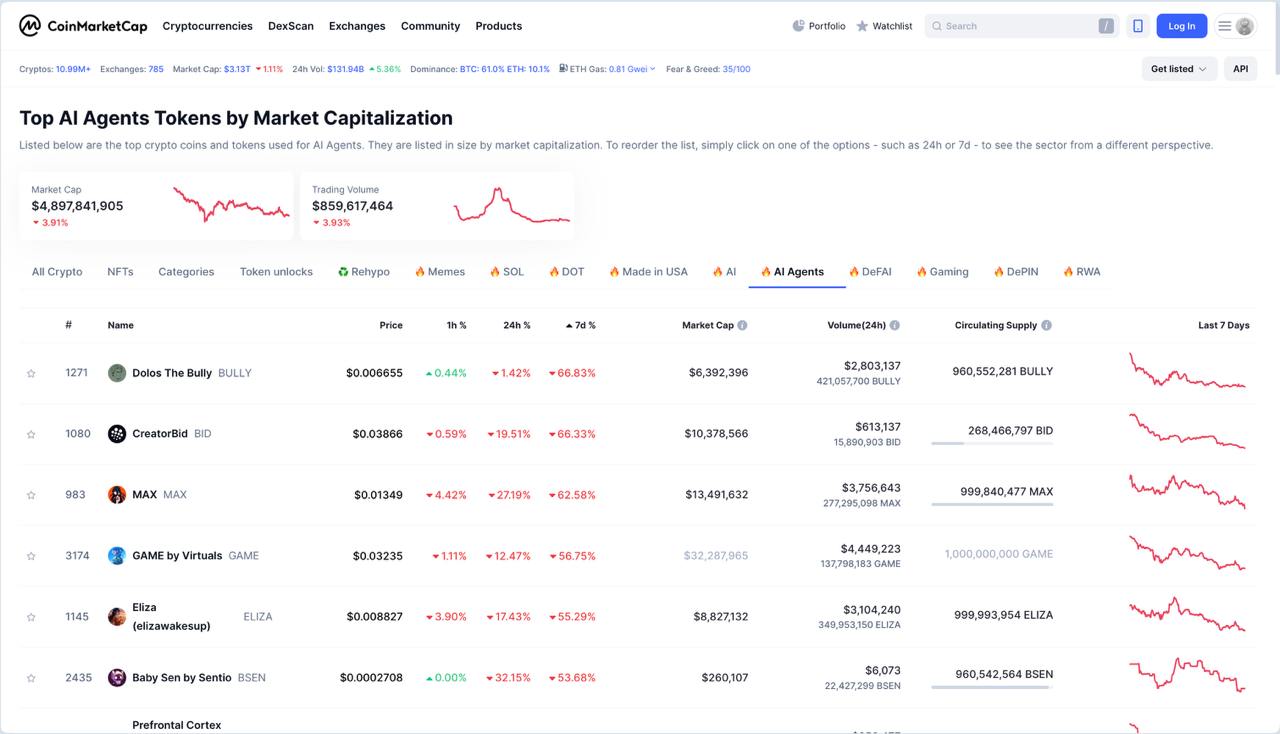Click the Market Cap info icon
1280x734 pixels.
point(742,325)
